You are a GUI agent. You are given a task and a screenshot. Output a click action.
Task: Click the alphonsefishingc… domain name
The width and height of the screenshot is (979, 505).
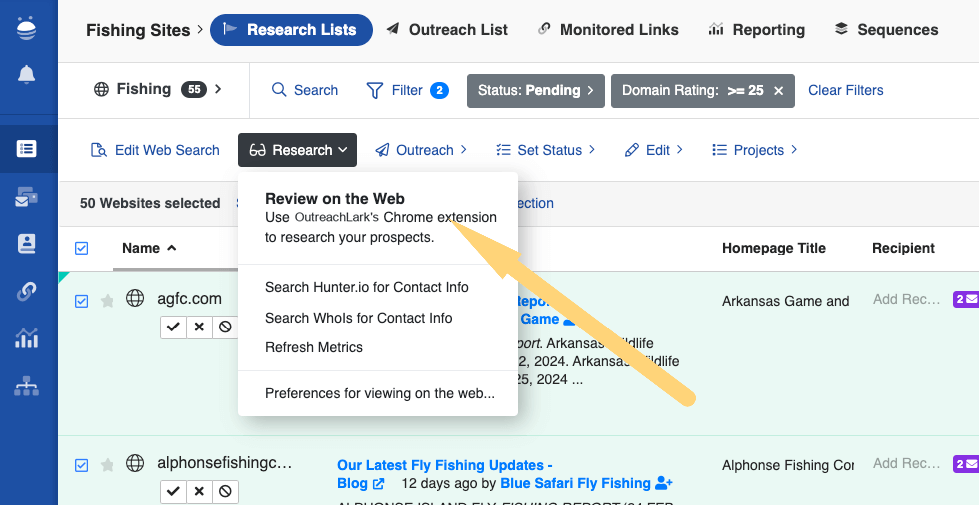(225, 463)
